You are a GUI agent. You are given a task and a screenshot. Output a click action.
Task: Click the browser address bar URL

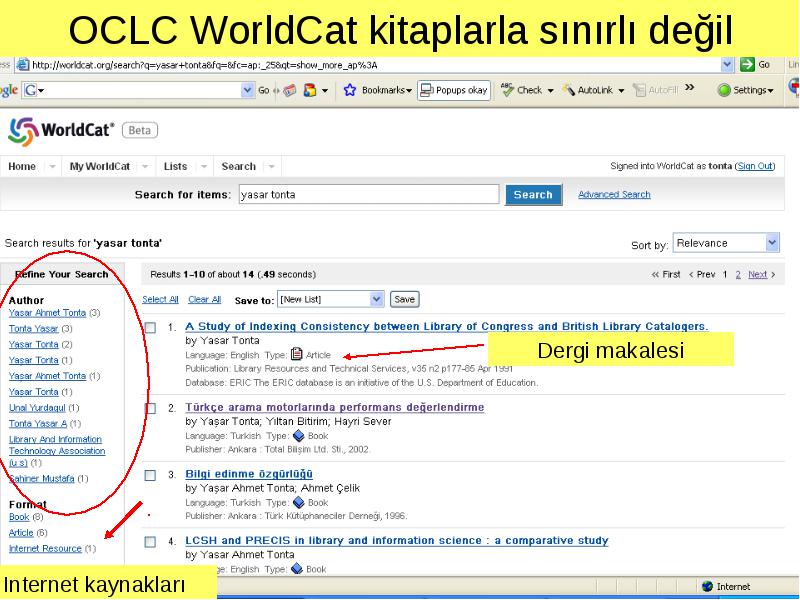point(375,65)
